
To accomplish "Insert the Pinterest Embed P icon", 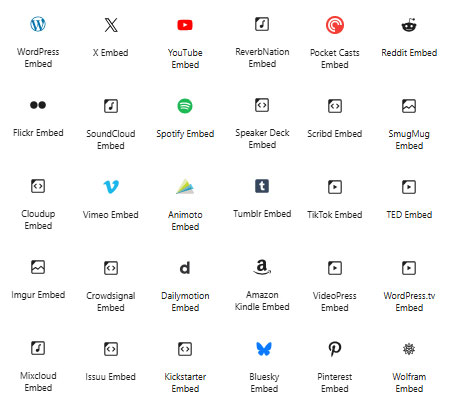I will point(335,349).
